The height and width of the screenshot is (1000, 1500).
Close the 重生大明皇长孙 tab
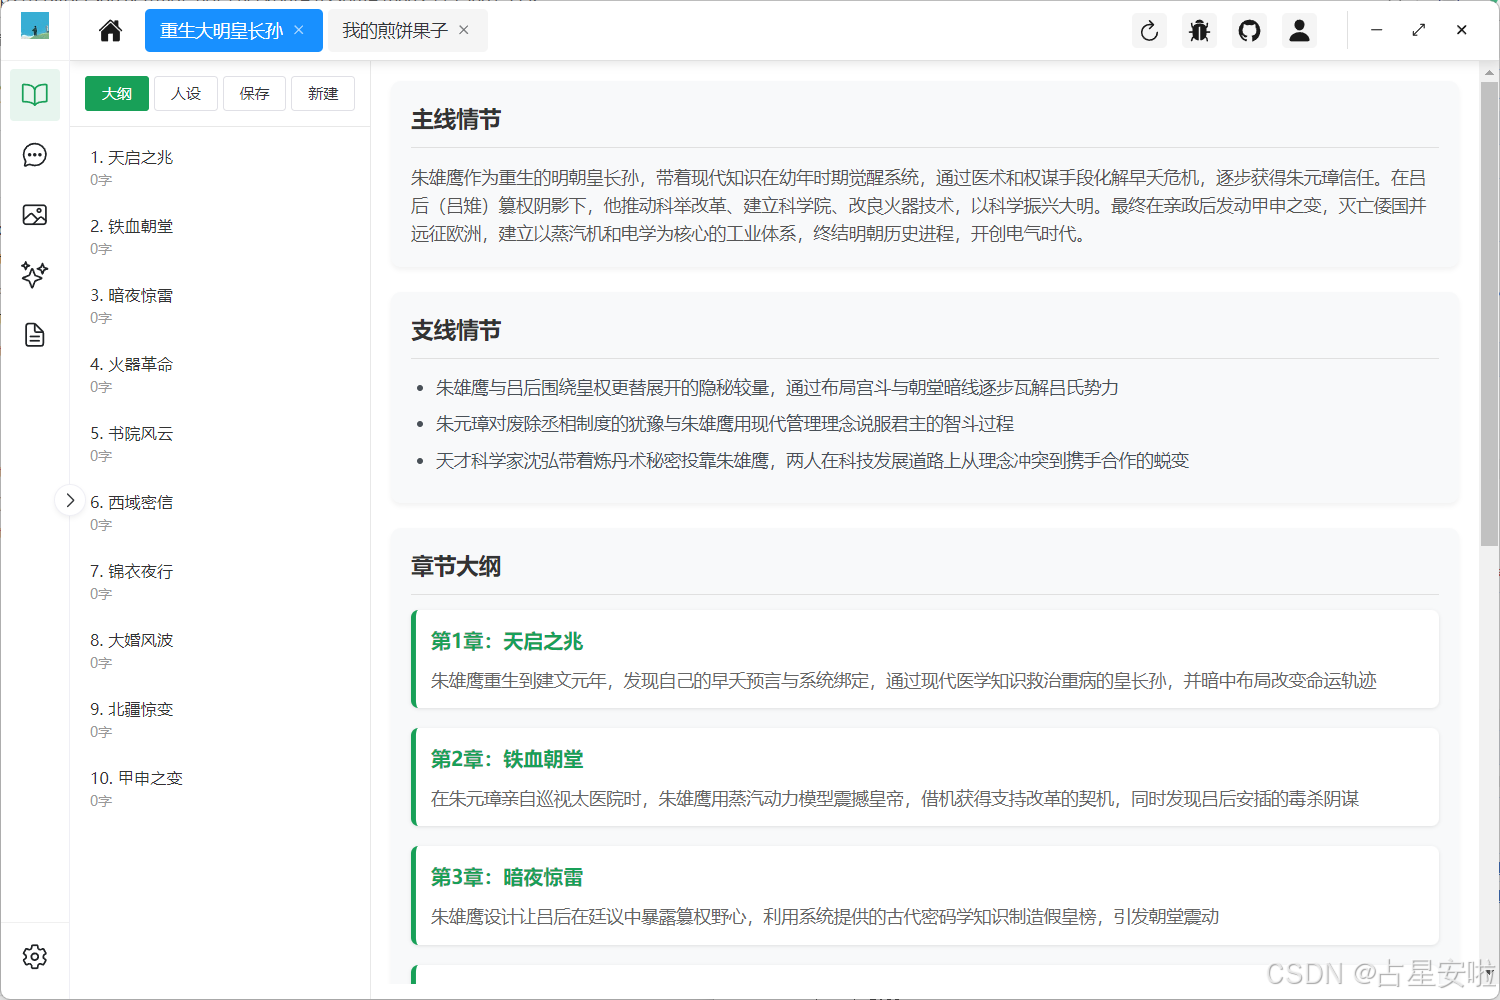click(x=299, y=30)
